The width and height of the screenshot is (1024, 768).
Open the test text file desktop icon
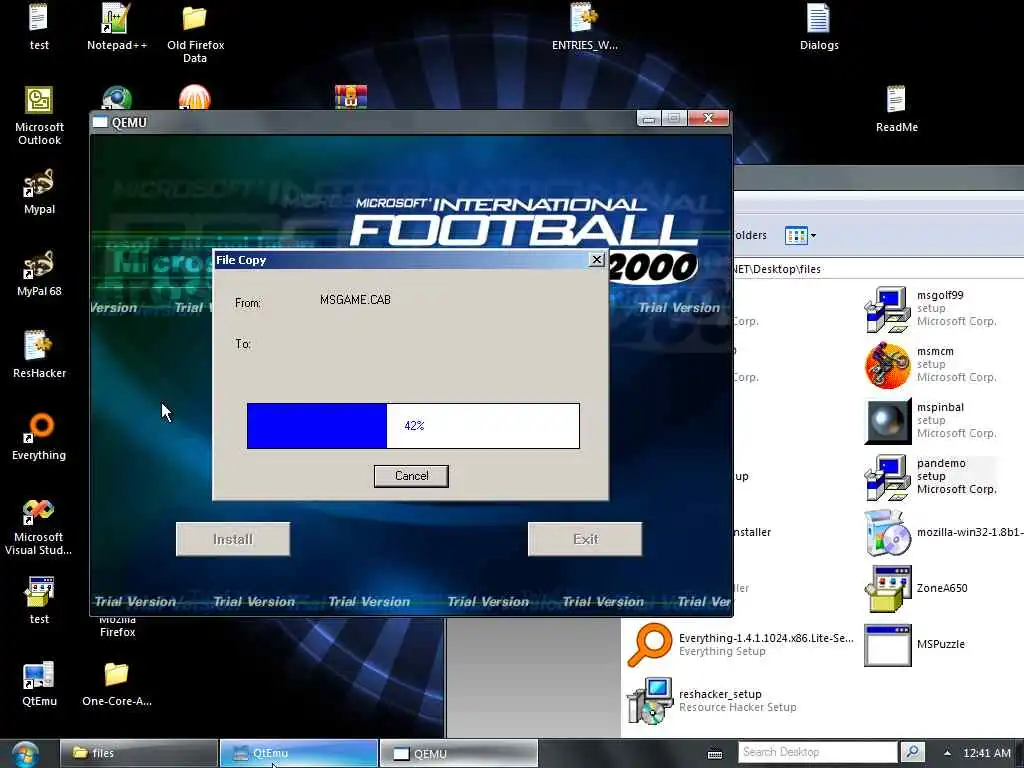39,26
